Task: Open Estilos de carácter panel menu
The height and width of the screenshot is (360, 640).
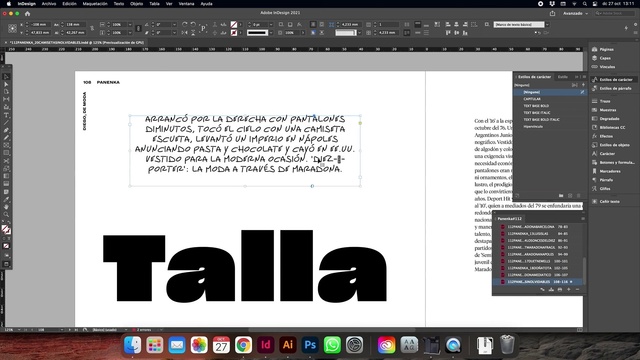Action: coord(584,77)
